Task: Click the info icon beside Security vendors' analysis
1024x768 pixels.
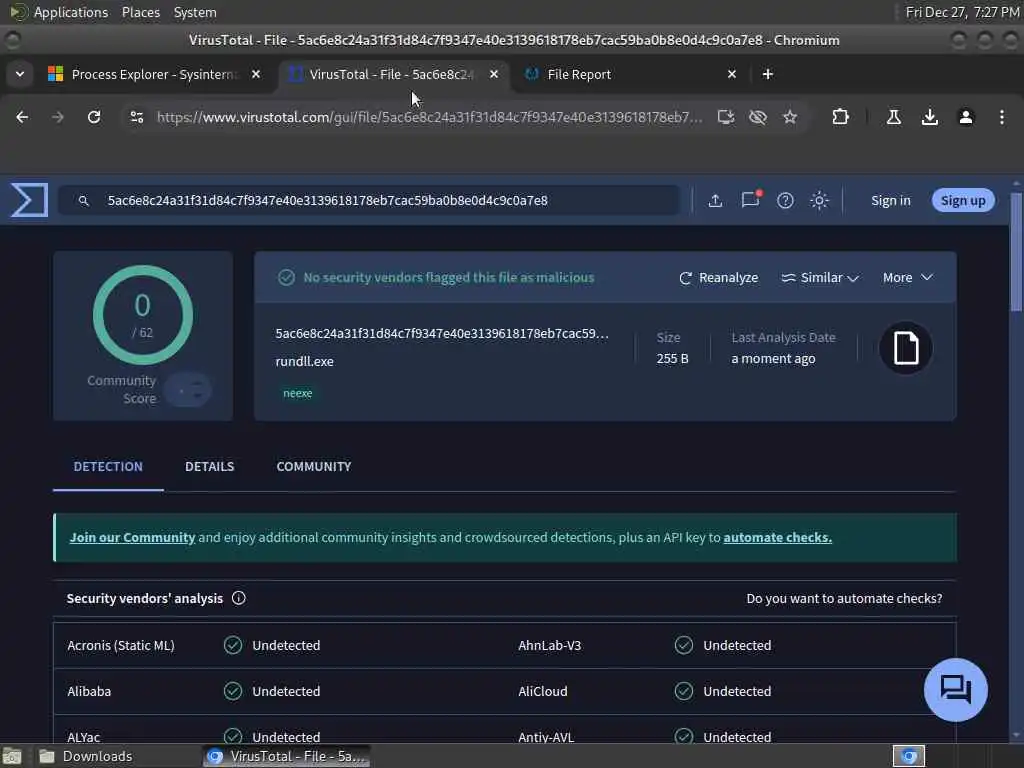Action: coord(239,598)
